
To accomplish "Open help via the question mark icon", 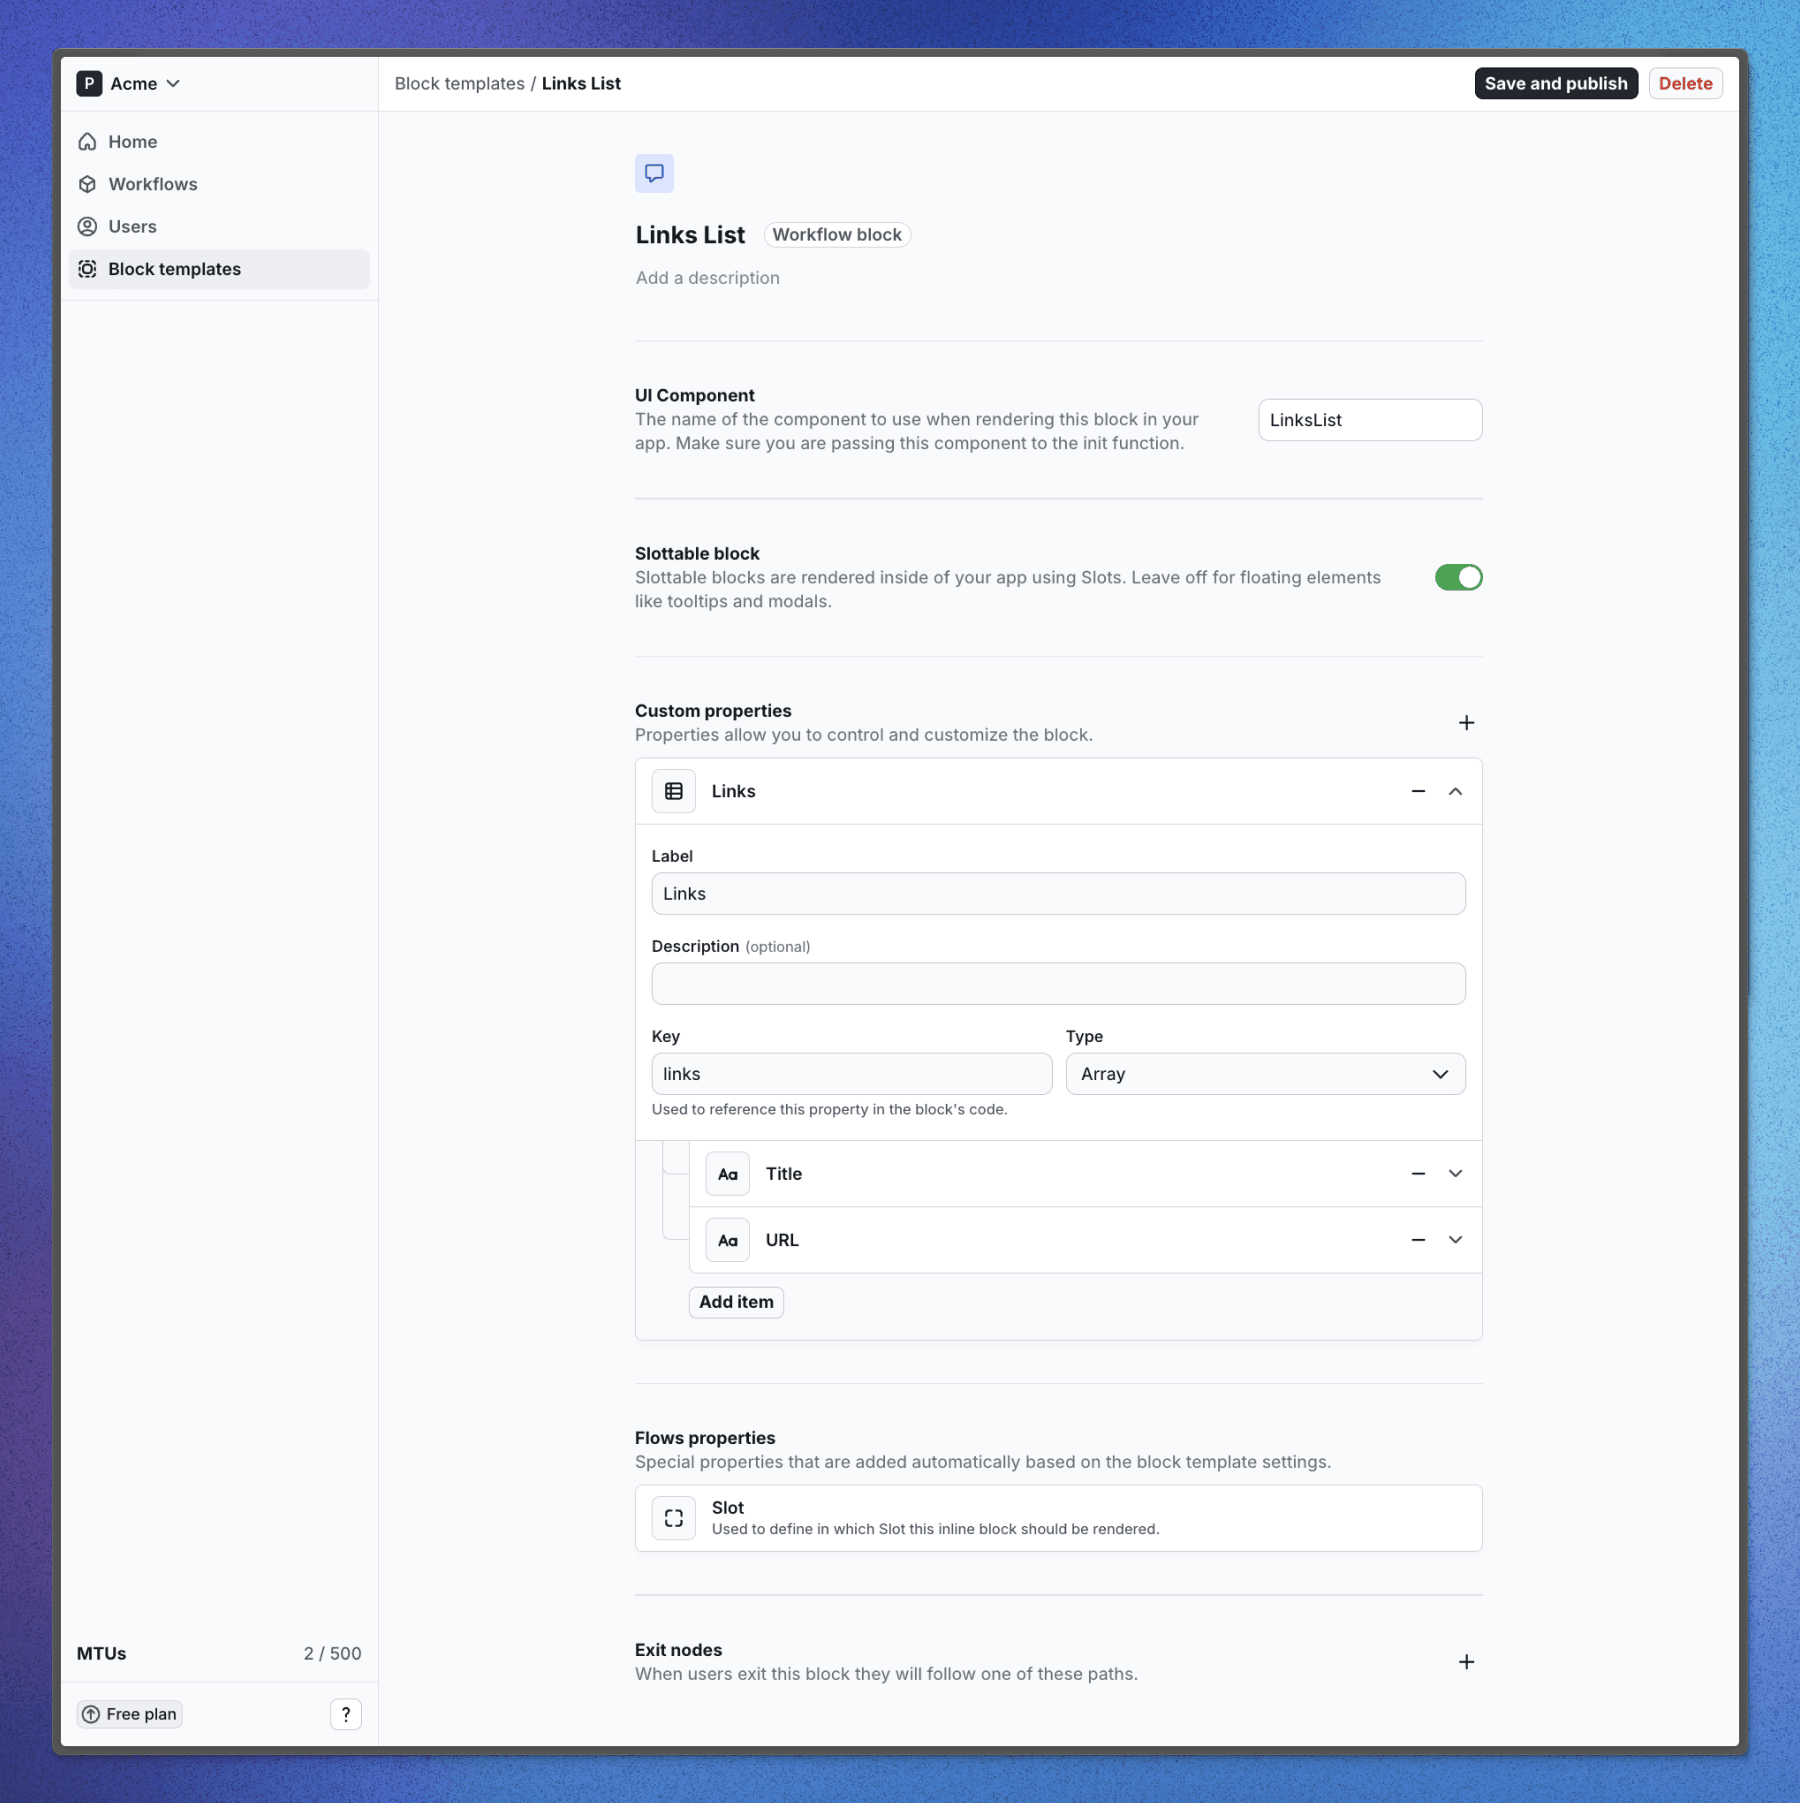I will (346, 1714).
